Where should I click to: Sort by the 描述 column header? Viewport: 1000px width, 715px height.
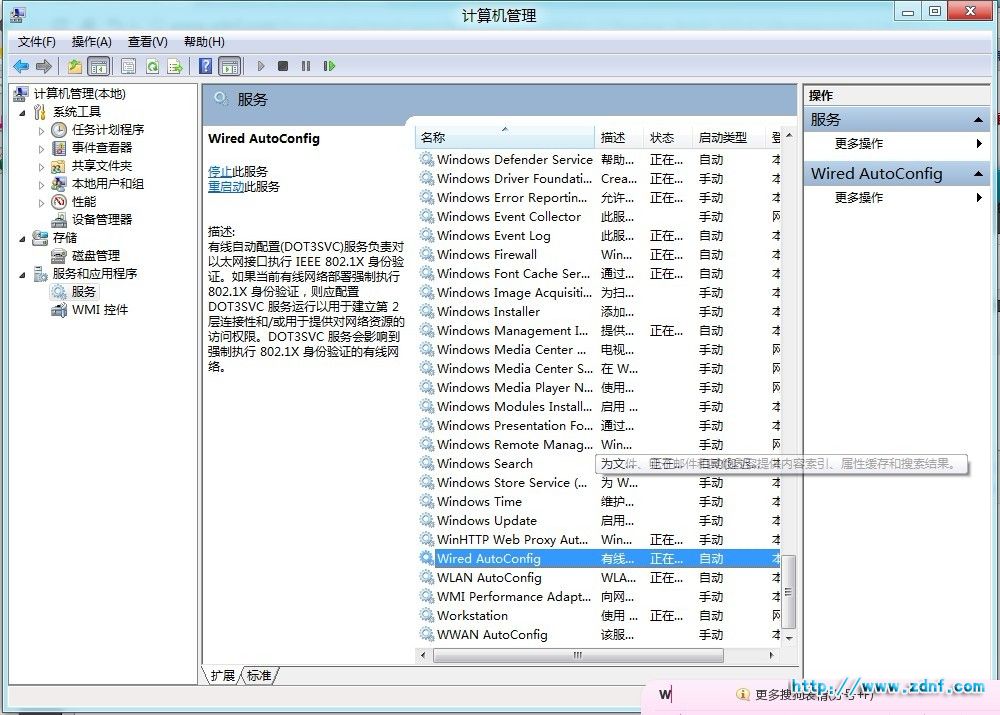click(x=619, y=138)
